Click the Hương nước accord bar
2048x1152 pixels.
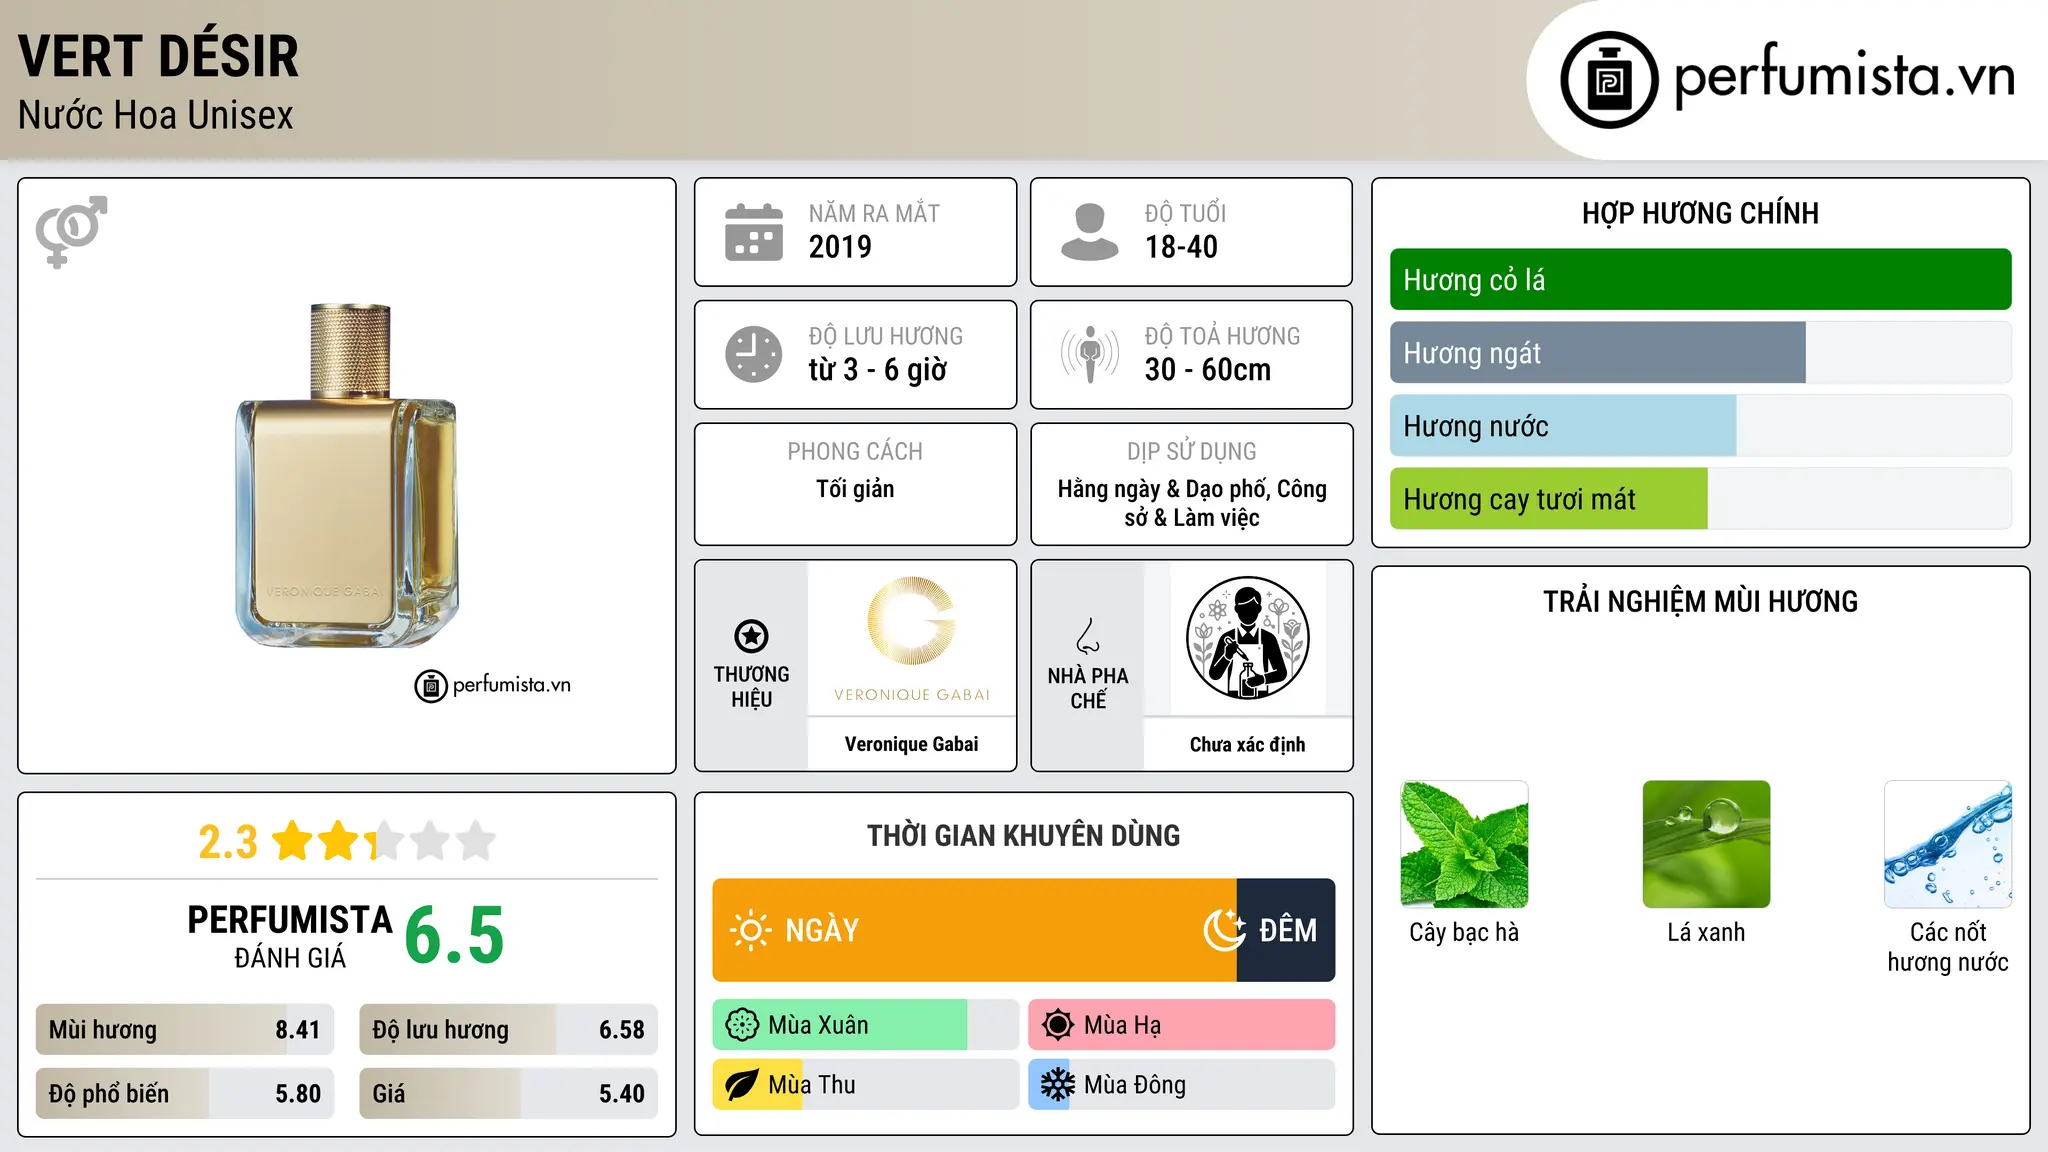1700,426
